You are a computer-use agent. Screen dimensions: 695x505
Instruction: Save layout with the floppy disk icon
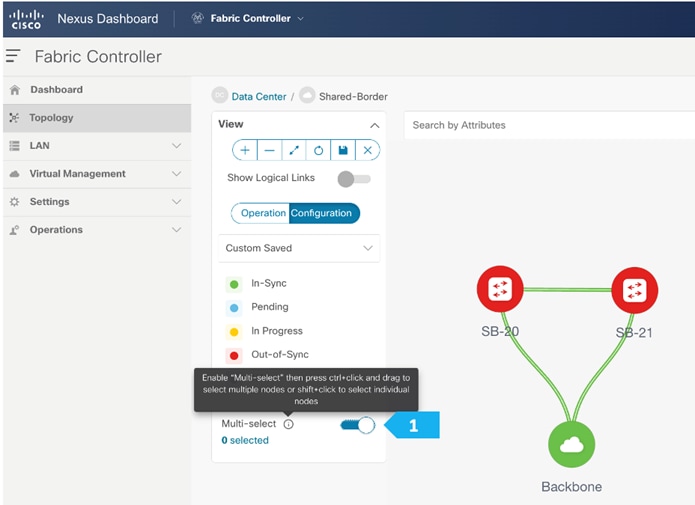[x=343, y=150]
